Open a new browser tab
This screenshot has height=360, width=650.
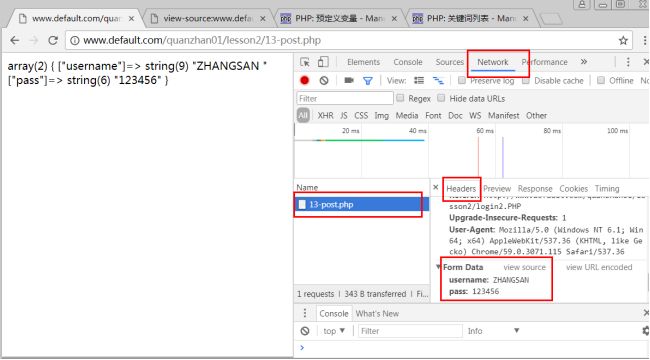552,19
